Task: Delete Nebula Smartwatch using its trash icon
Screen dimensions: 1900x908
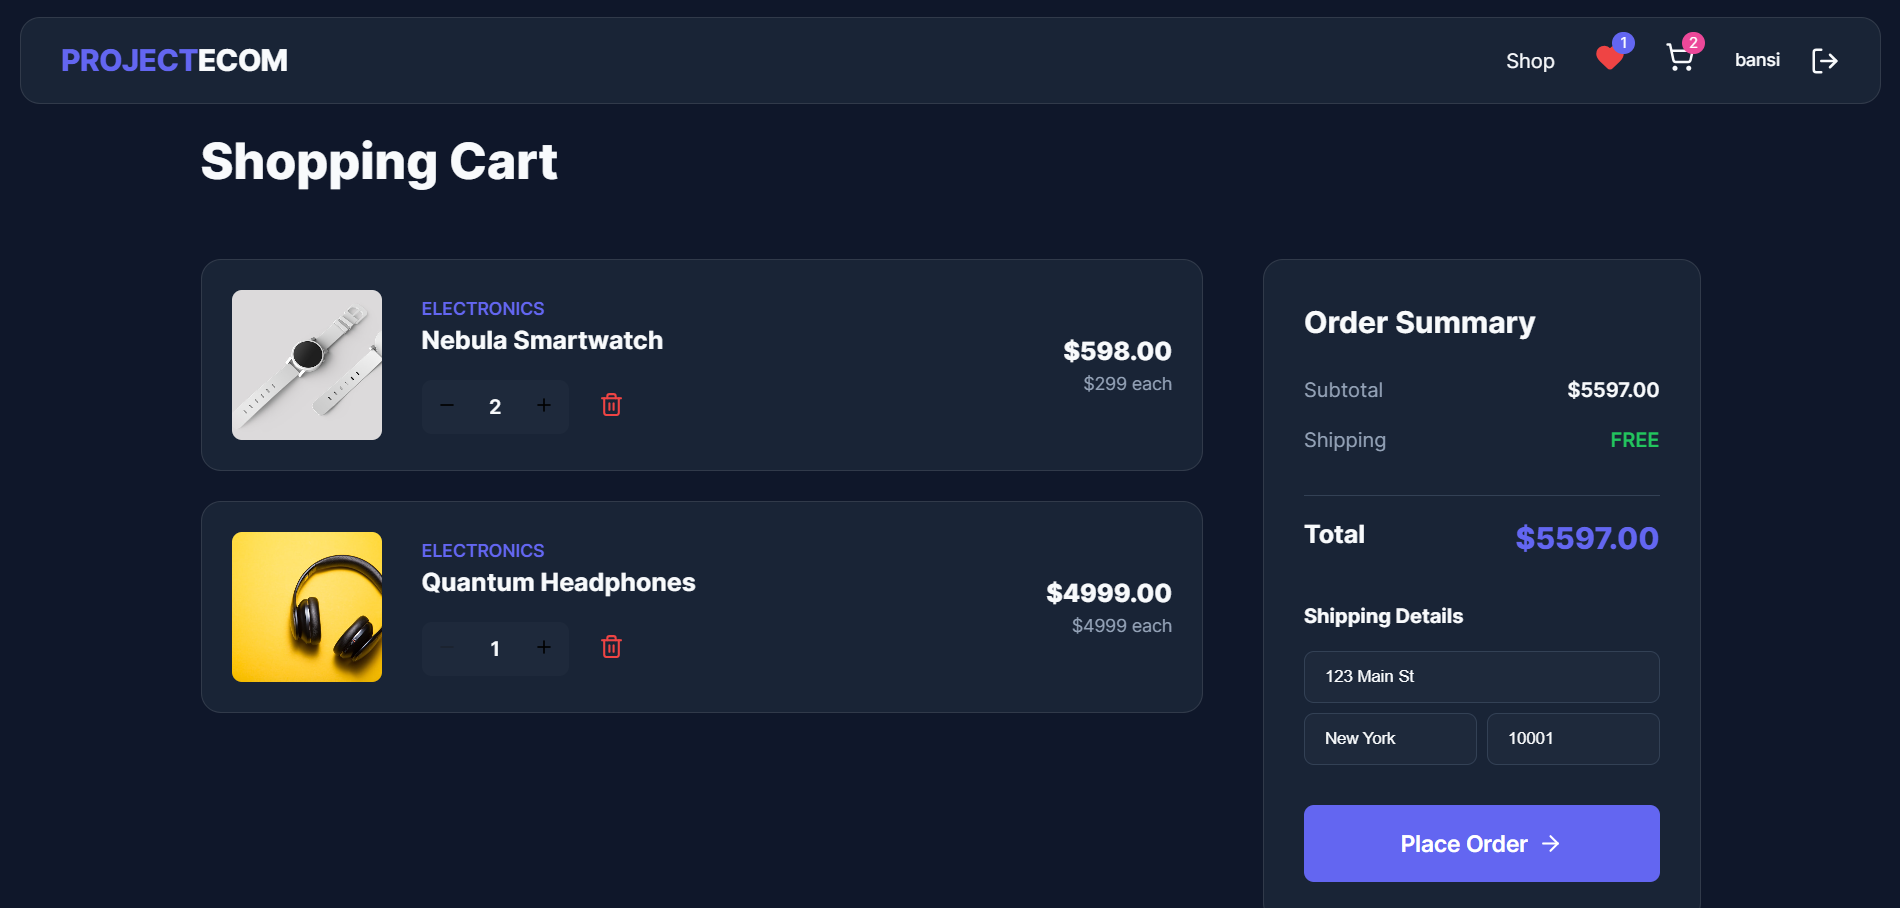Action: (611, 405)
